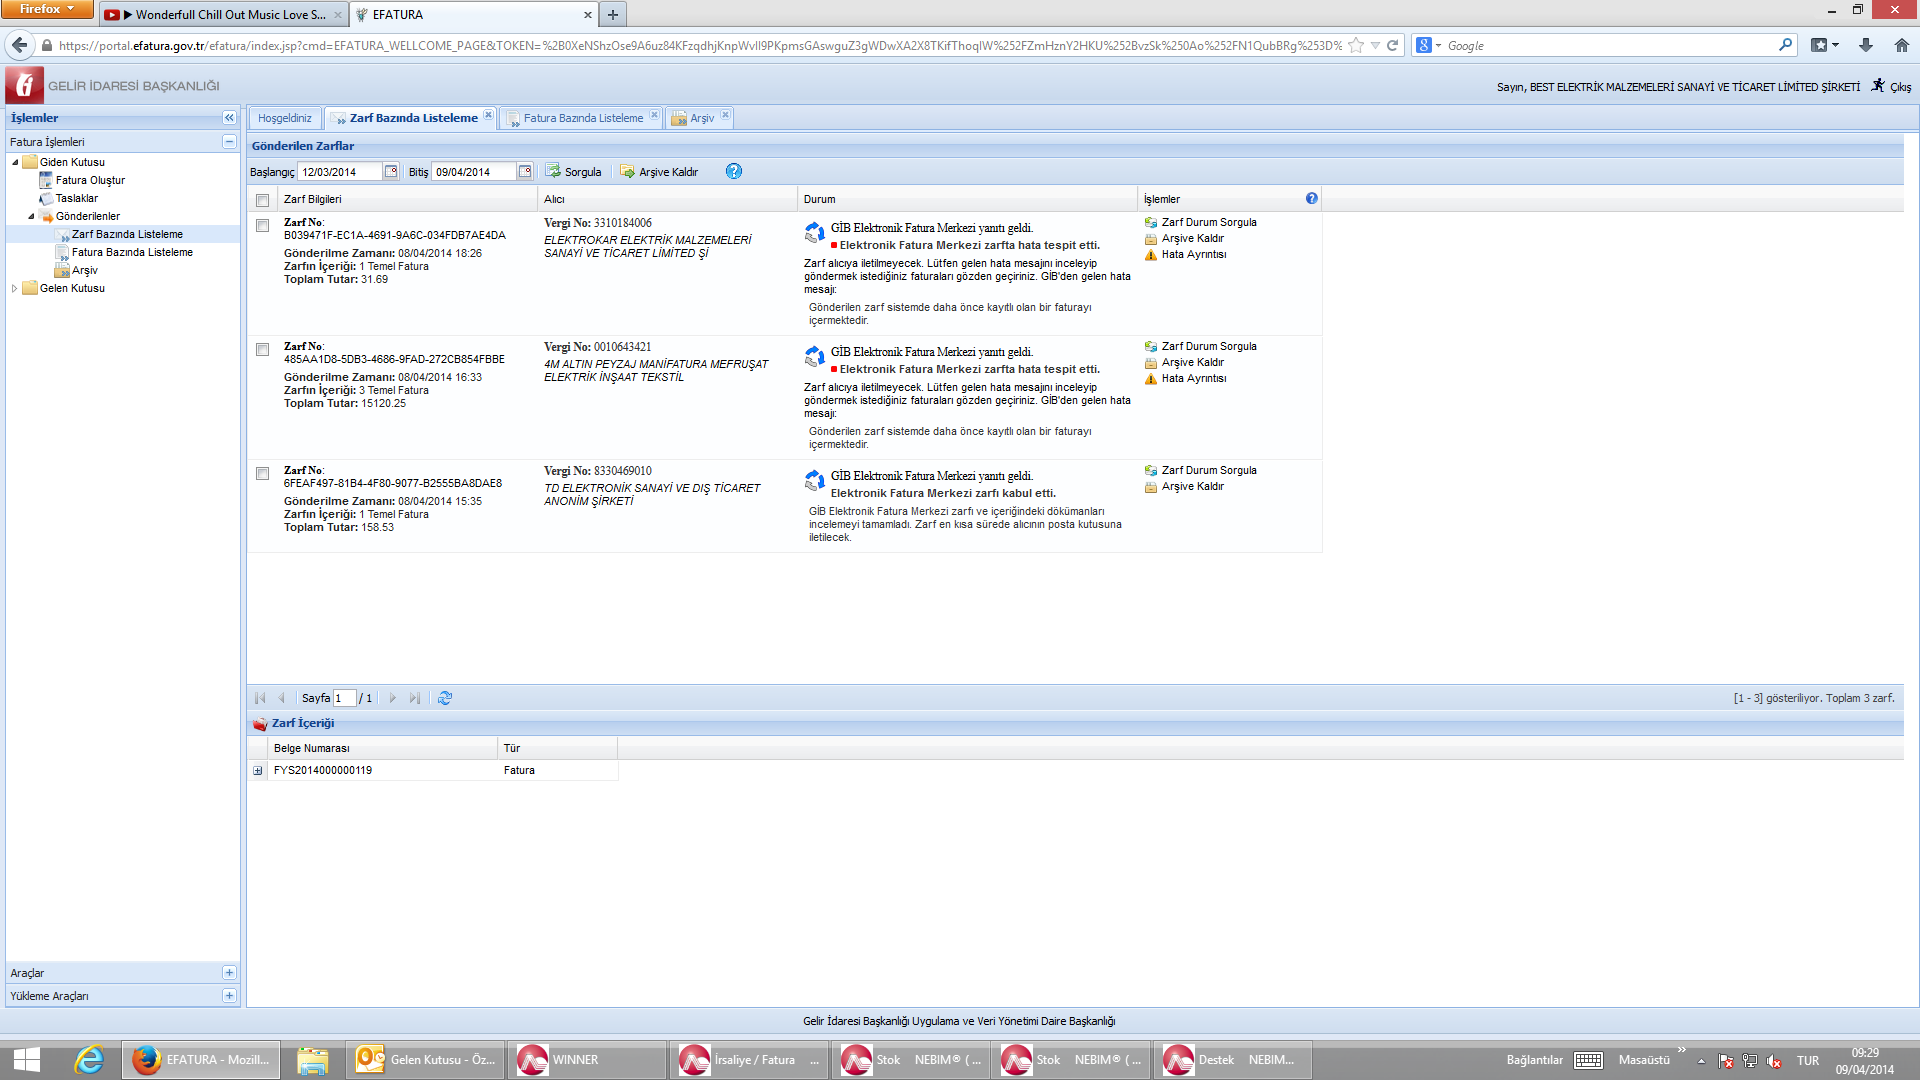1920x1080 pixels.
Task: Click the Sorgula button
Action: click(574, 172)
